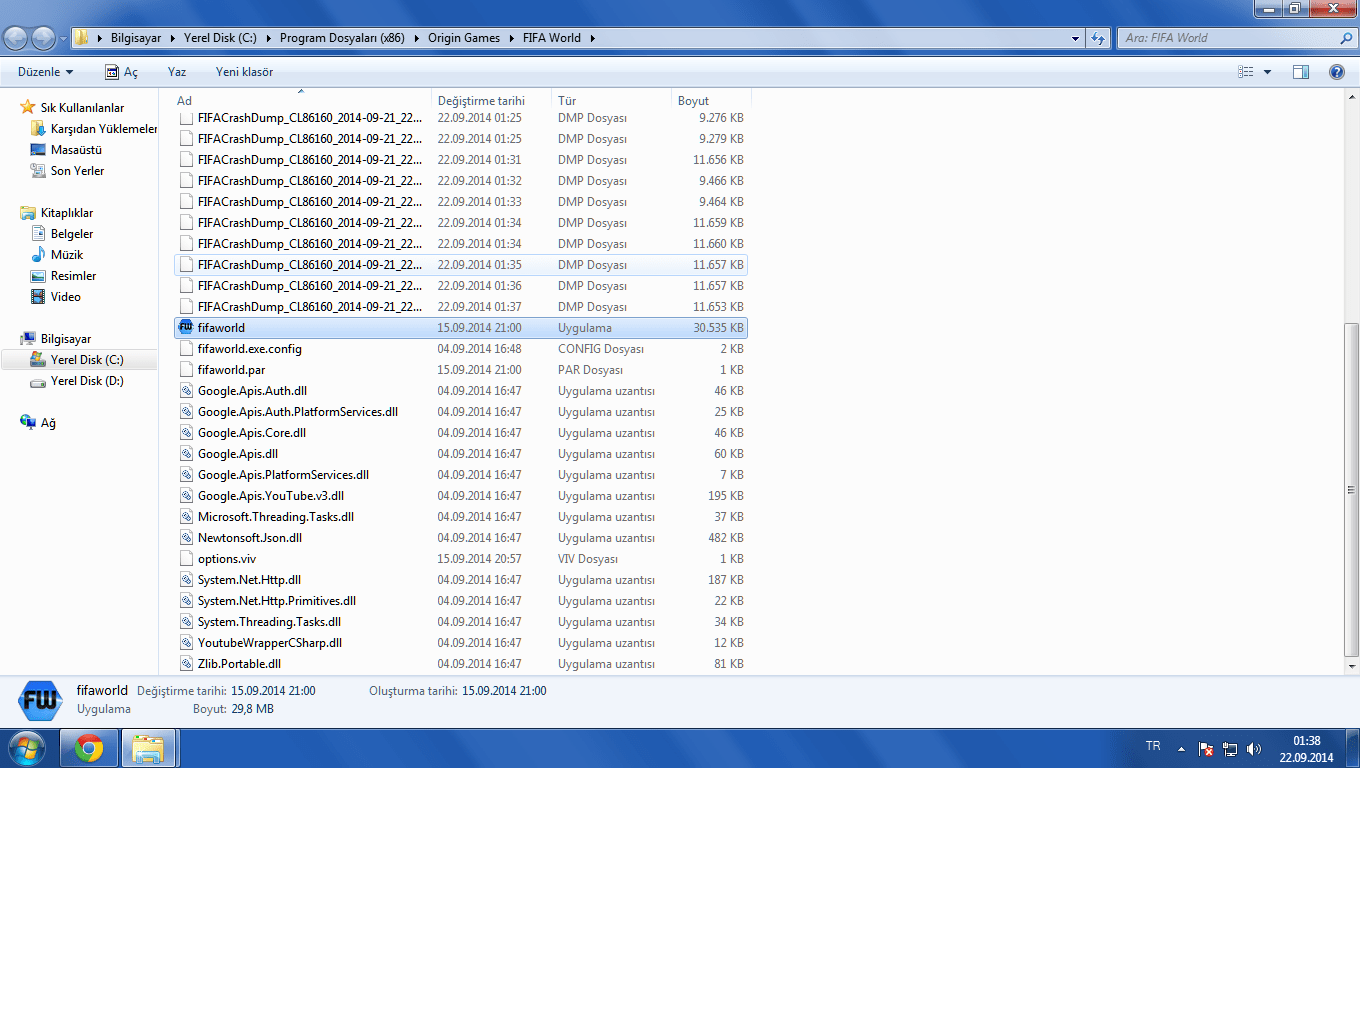The height and width of the screenshot is (1020, 1360).
Task: Click the Google.Apis.Auth.dll file icon
Action: 186,390
